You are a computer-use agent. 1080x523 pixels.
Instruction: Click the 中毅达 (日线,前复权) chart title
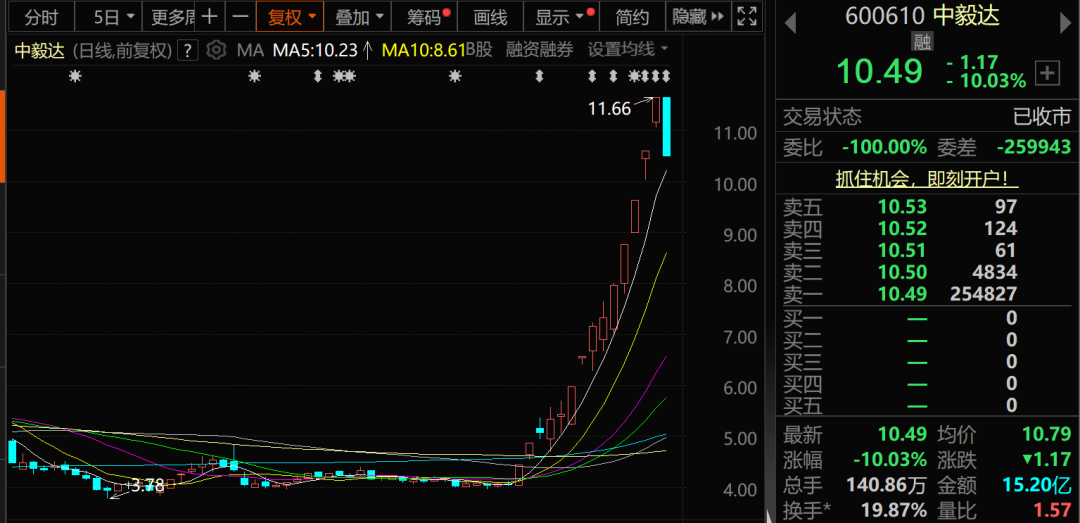point(92,50)
